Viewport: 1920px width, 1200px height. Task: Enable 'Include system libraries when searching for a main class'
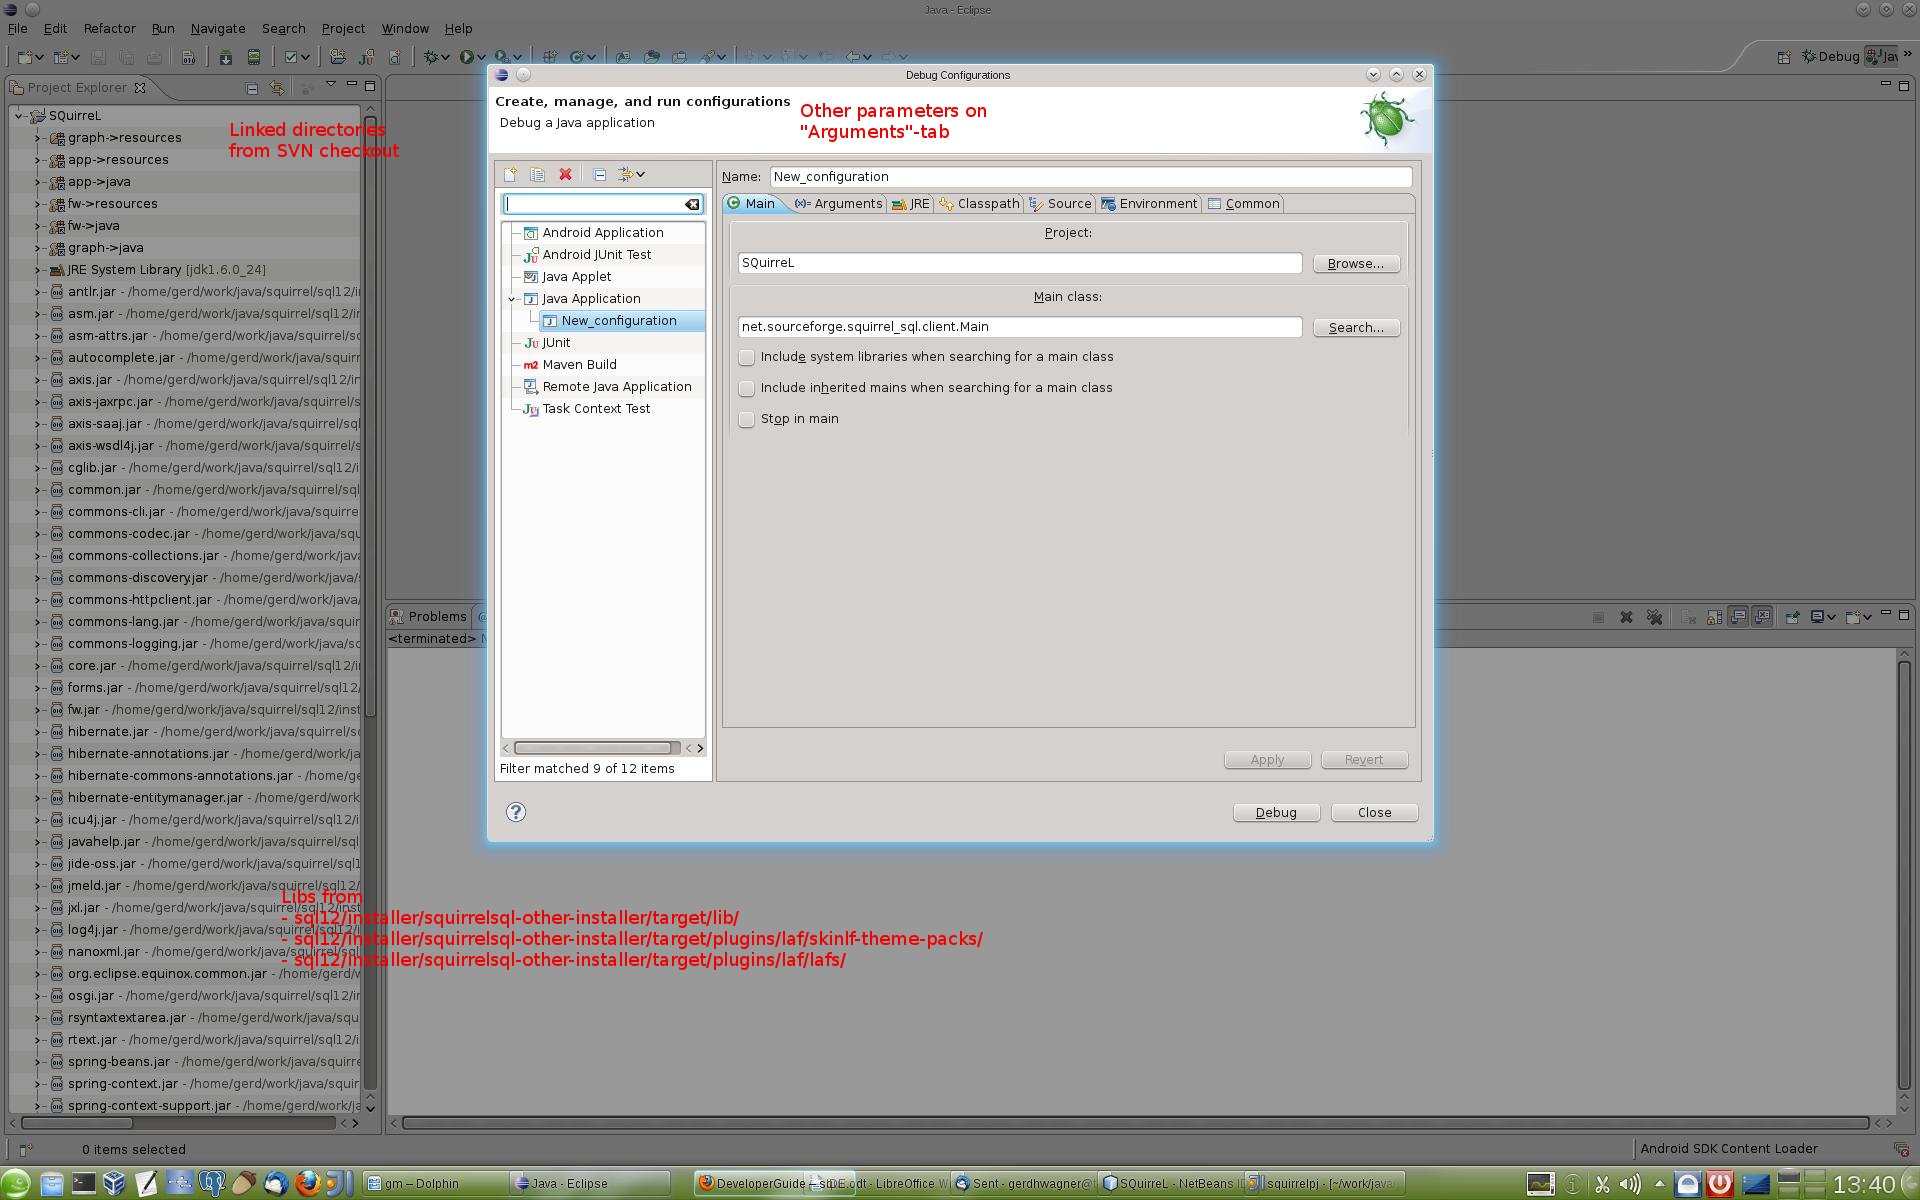tap(746, 357)
